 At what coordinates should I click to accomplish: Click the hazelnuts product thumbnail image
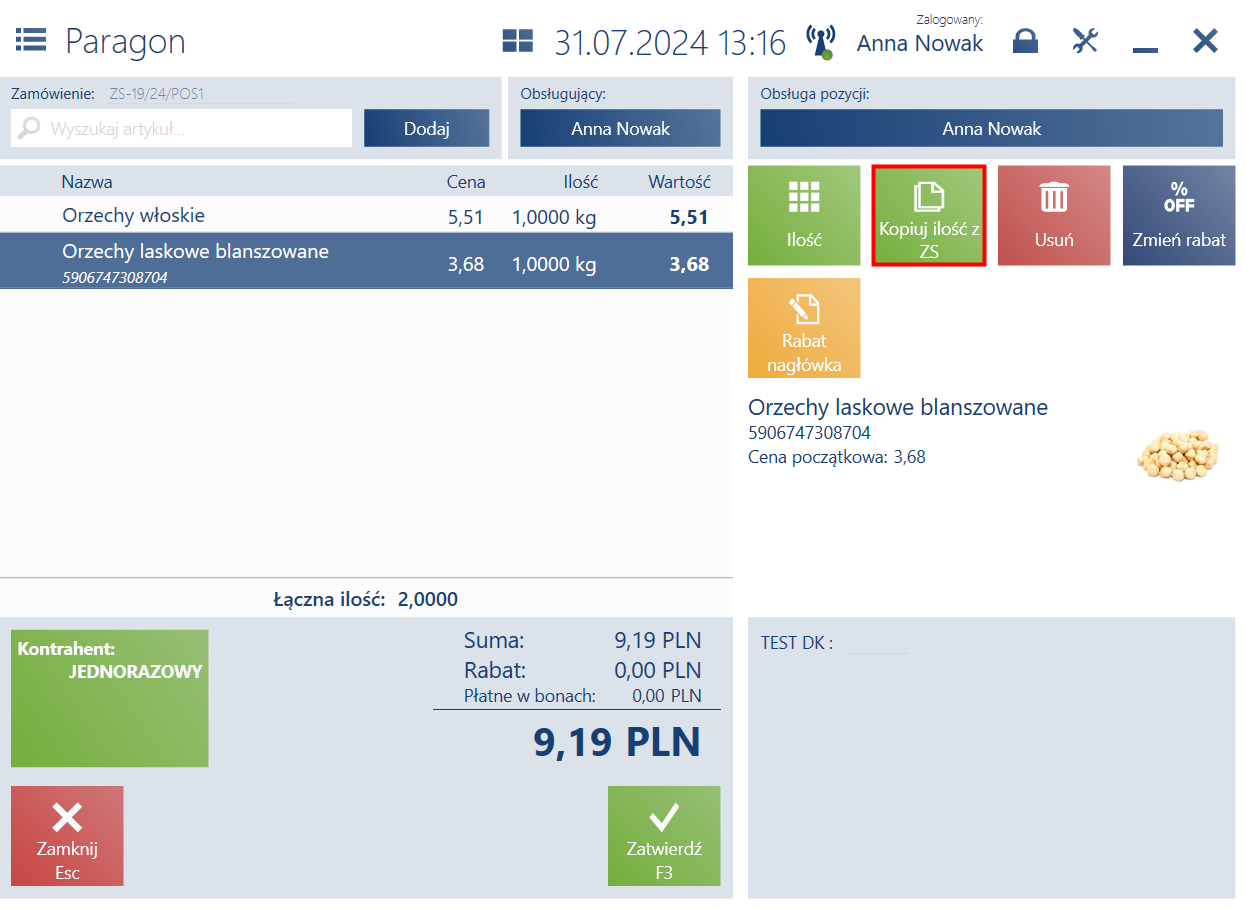click(x=1178, y=454)
